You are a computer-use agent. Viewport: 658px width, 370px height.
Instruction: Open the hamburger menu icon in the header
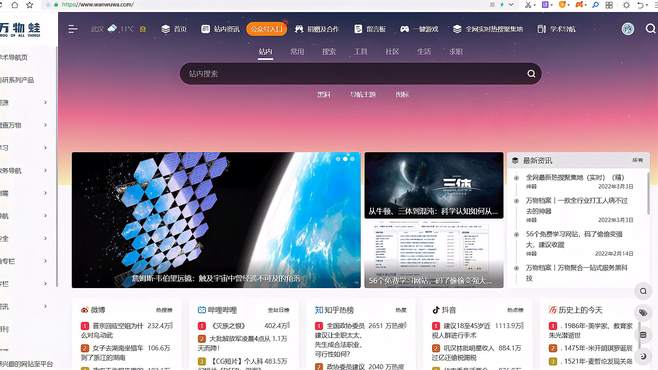click(73, 29)
